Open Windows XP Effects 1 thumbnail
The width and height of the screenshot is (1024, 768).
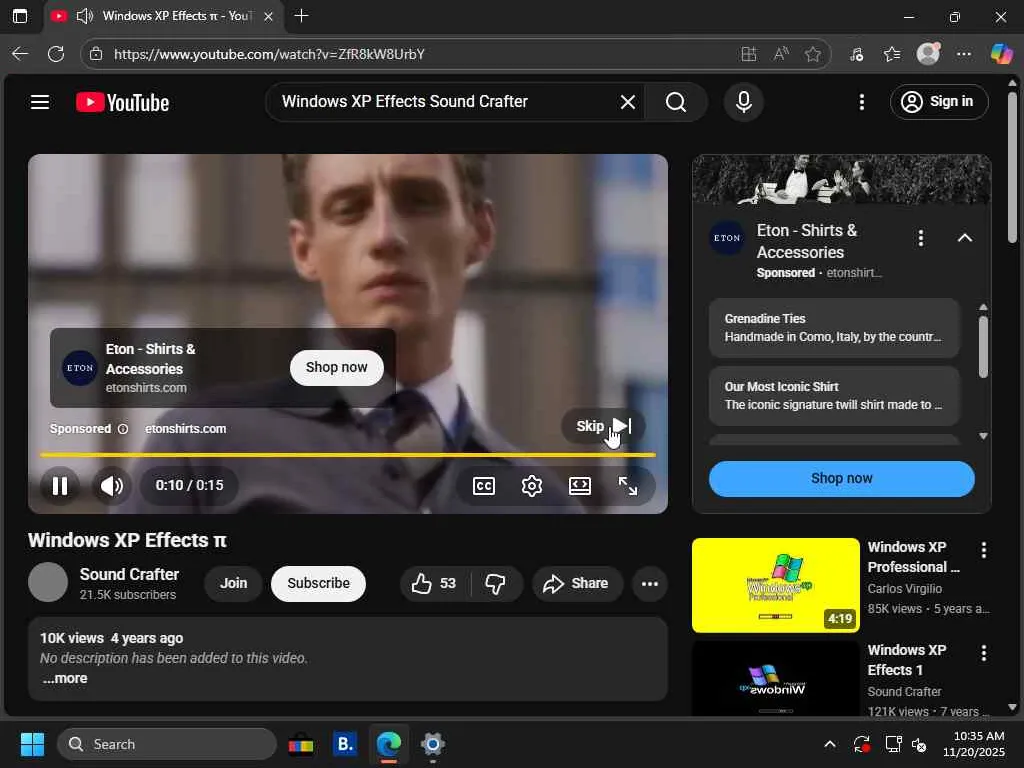(775, 679)
